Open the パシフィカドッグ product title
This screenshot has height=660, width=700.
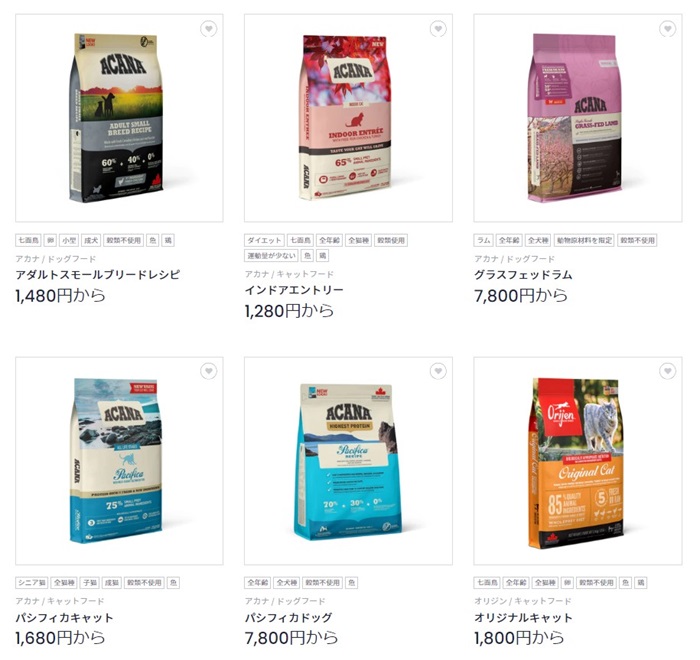[289, 618]
